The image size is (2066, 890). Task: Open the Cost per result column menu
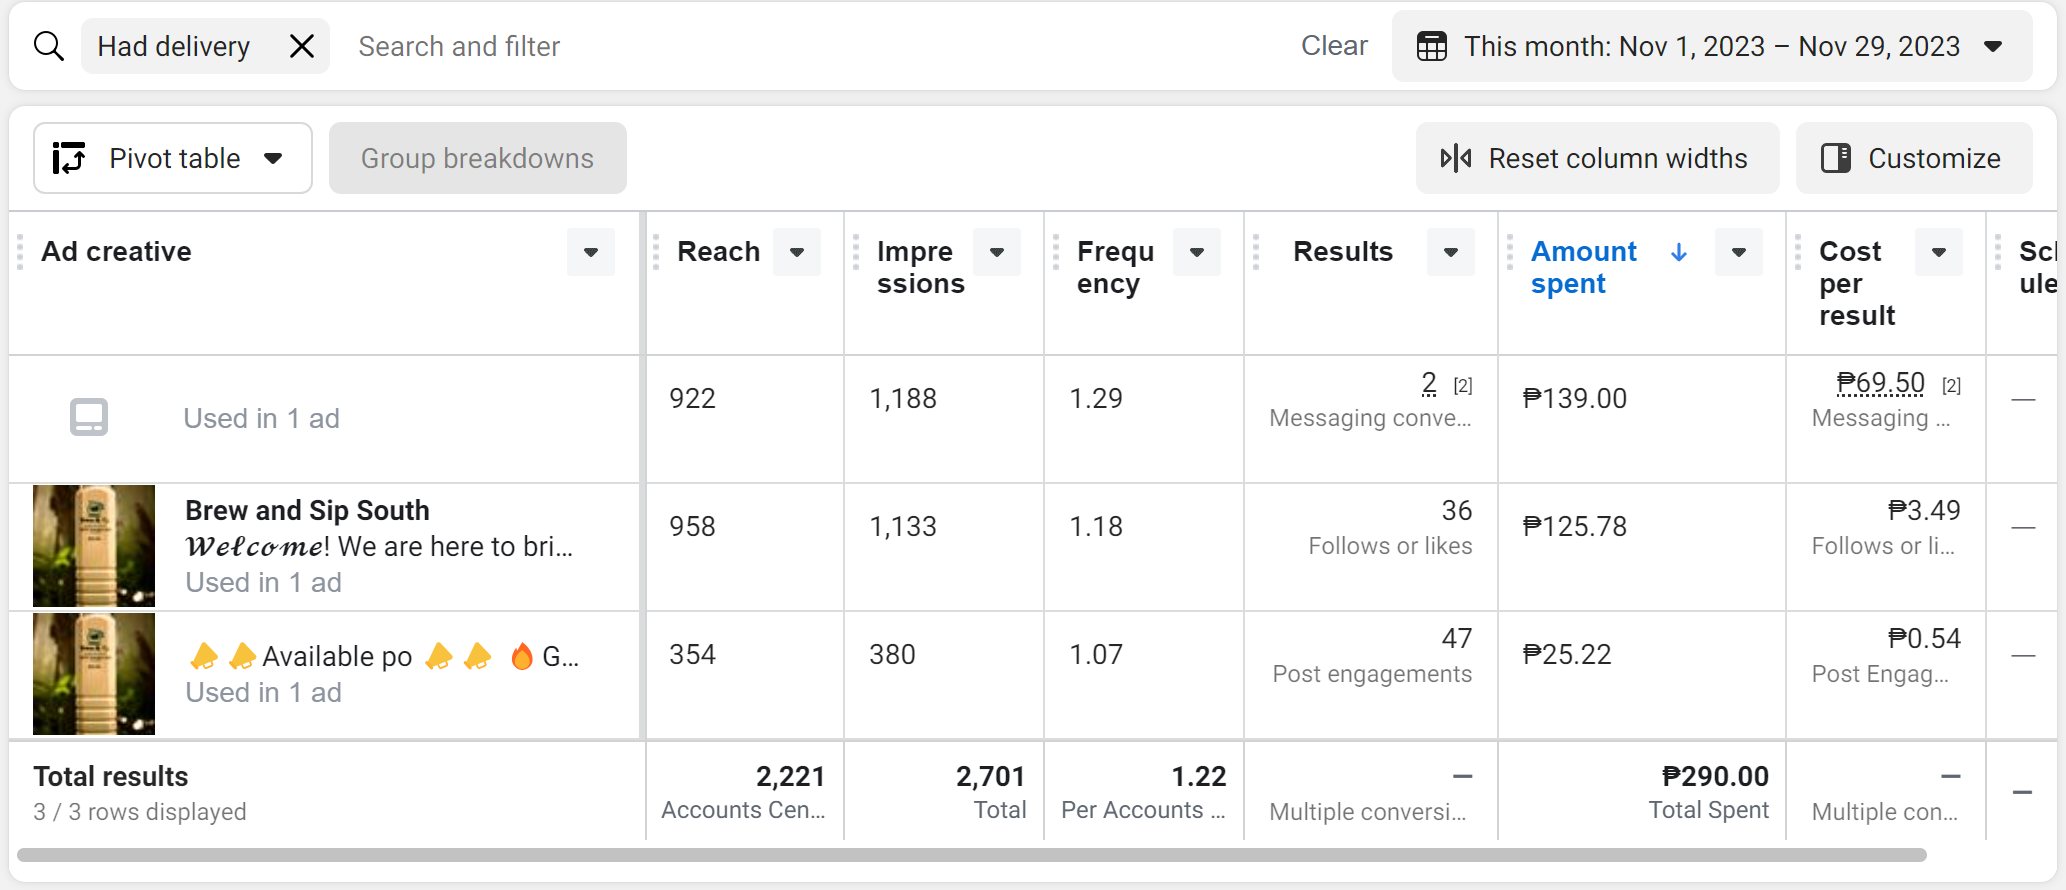click(x=1939, y=252)
